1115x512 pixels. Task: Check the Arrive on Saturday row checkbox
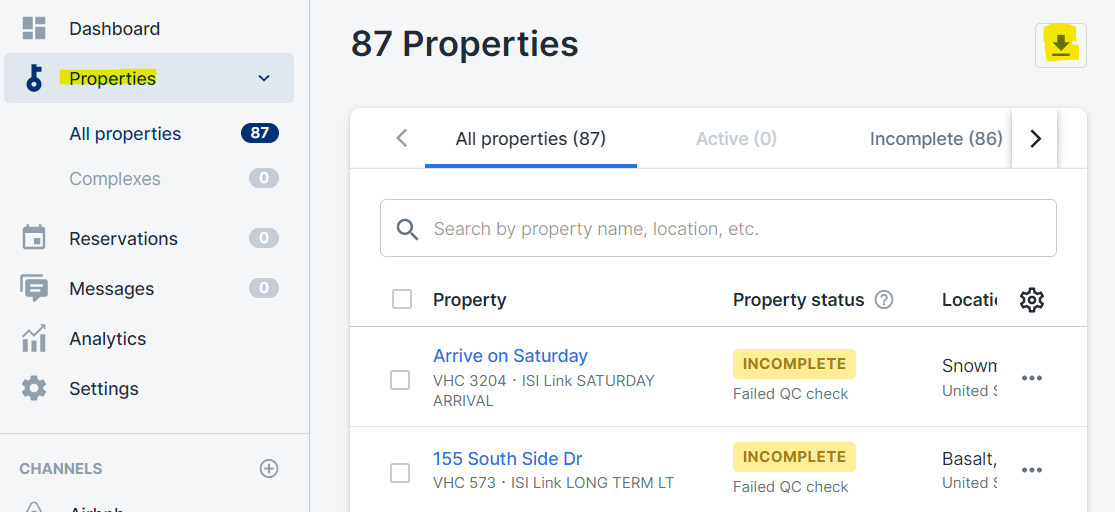tap(400, 380)
